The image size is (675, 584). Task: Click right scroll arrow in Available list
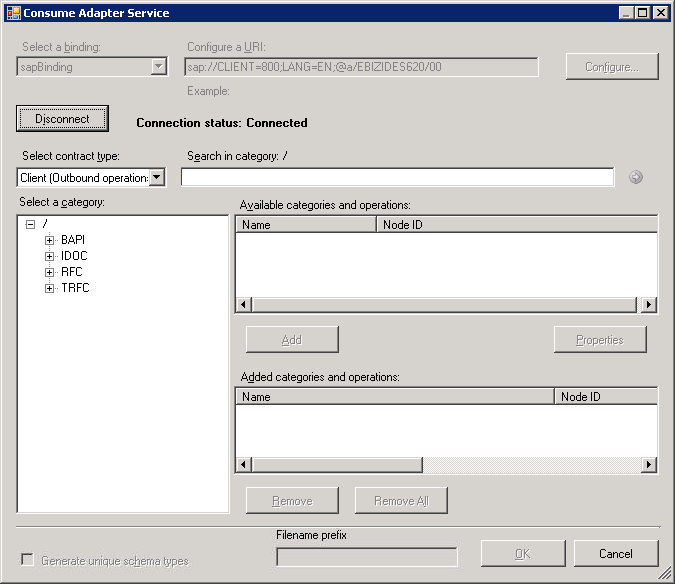[x=649, y=304]
